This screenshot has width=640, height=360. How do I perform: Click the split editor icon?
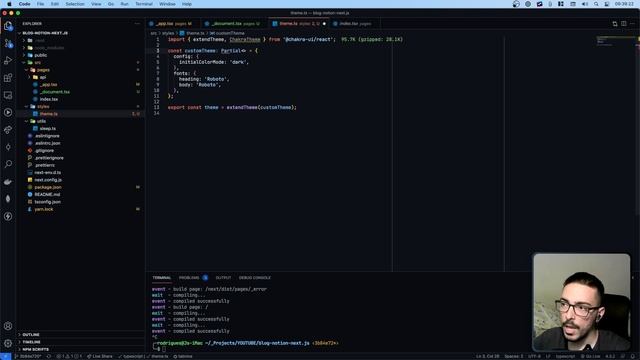coord(624,24)
